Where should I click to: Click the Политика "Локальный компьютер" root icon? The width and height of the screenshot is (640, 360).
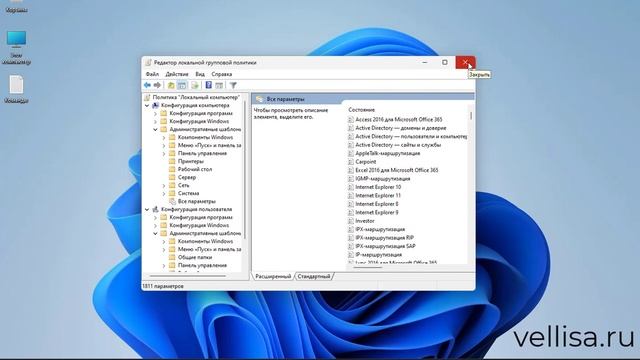coord(147,97)
